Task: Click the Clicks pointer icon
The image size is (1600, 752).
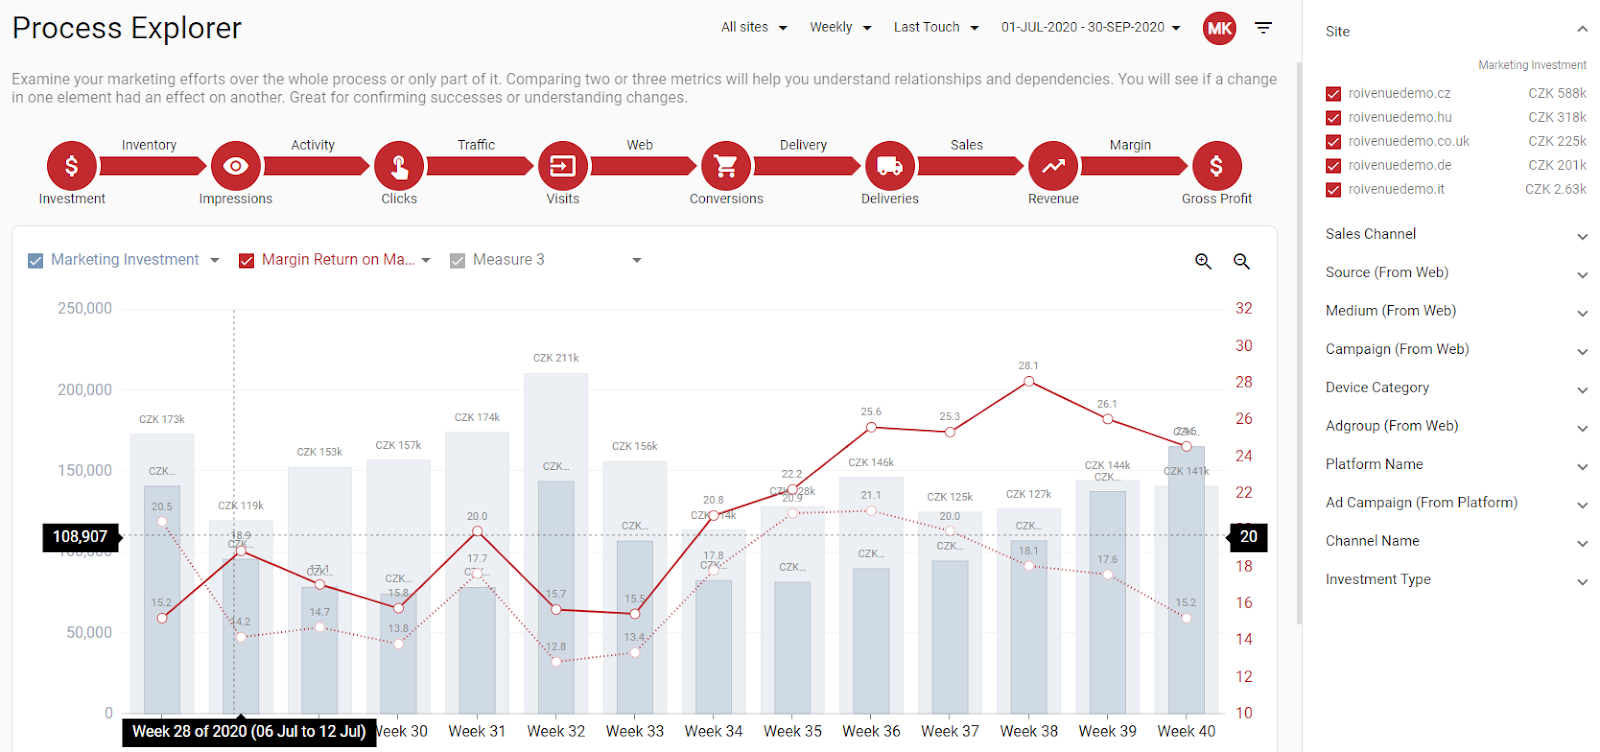Action: click(x=399, y=166)
